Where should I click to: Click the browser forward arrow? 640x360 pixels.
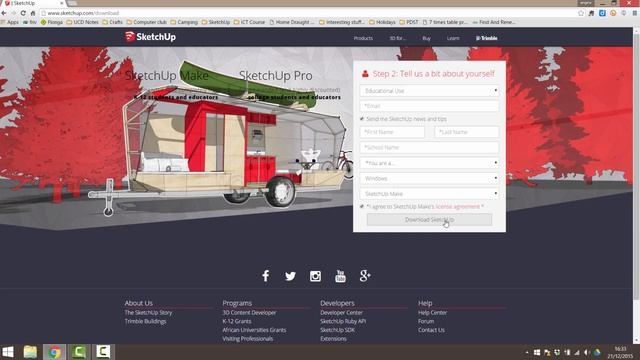[13, 13]
